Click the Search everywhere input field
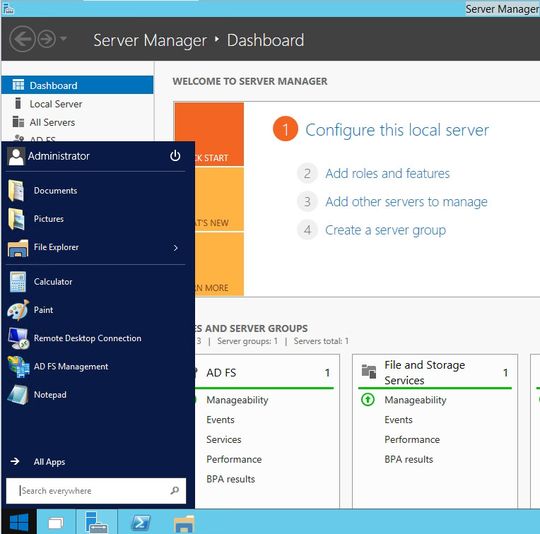 point(96,491)
